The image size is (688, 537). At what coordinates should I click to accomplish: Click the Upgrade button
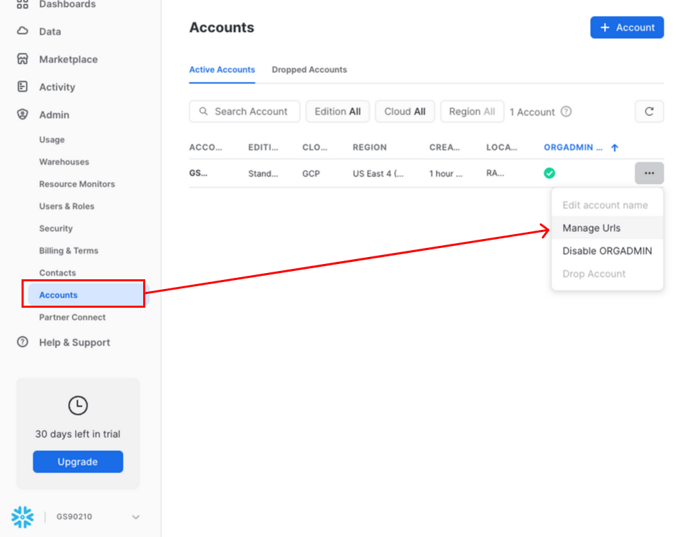[x=78, y=462]
